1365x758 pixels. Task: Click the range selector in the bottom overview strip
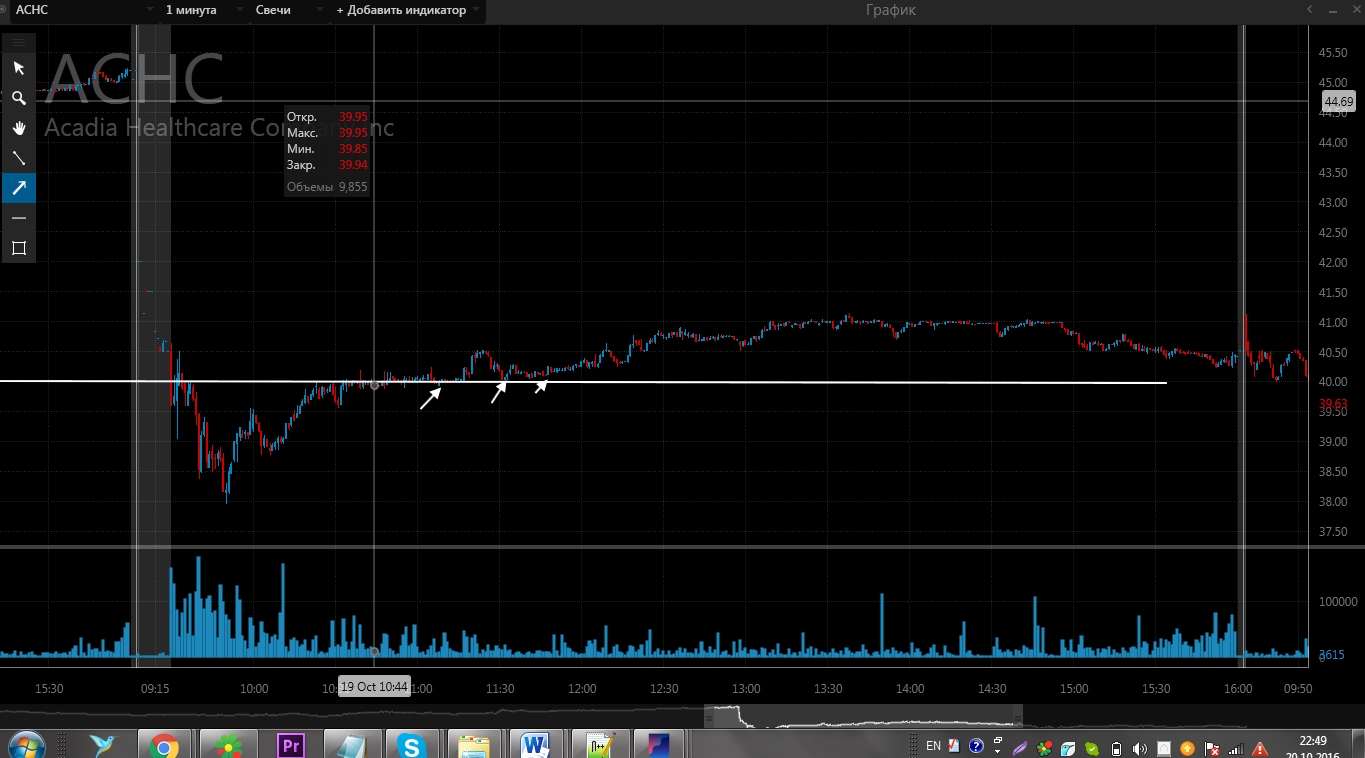click(863, 717)
